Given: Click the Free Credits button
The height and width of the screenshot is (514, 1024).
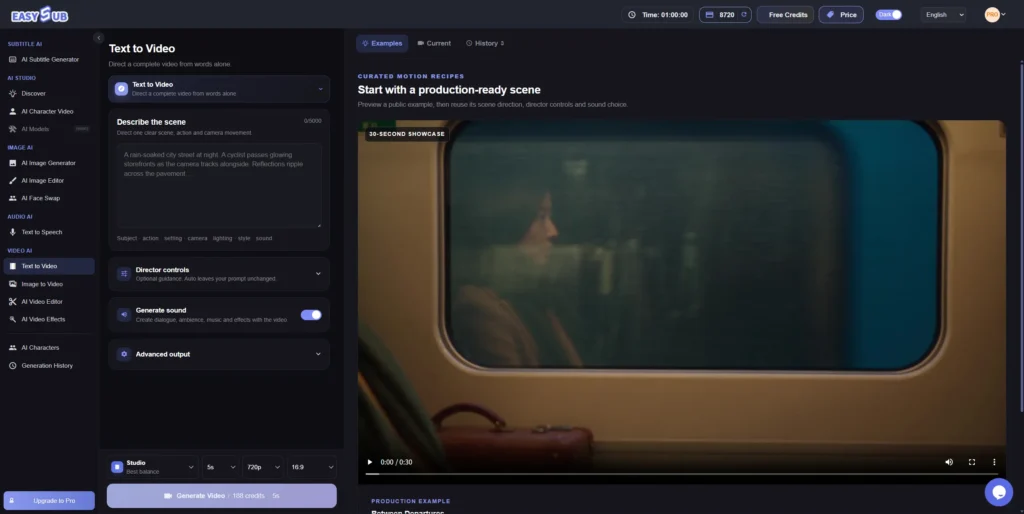Looking at the screenshot, I should pyautogui.click(x=786, y=14).
